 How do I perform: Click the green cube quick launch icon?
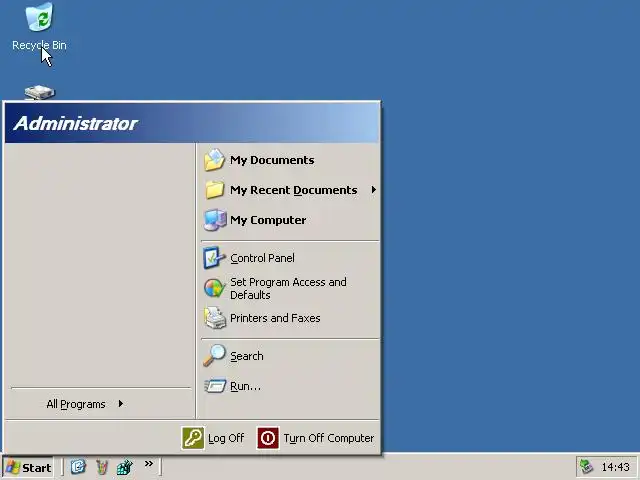(125, 467)
